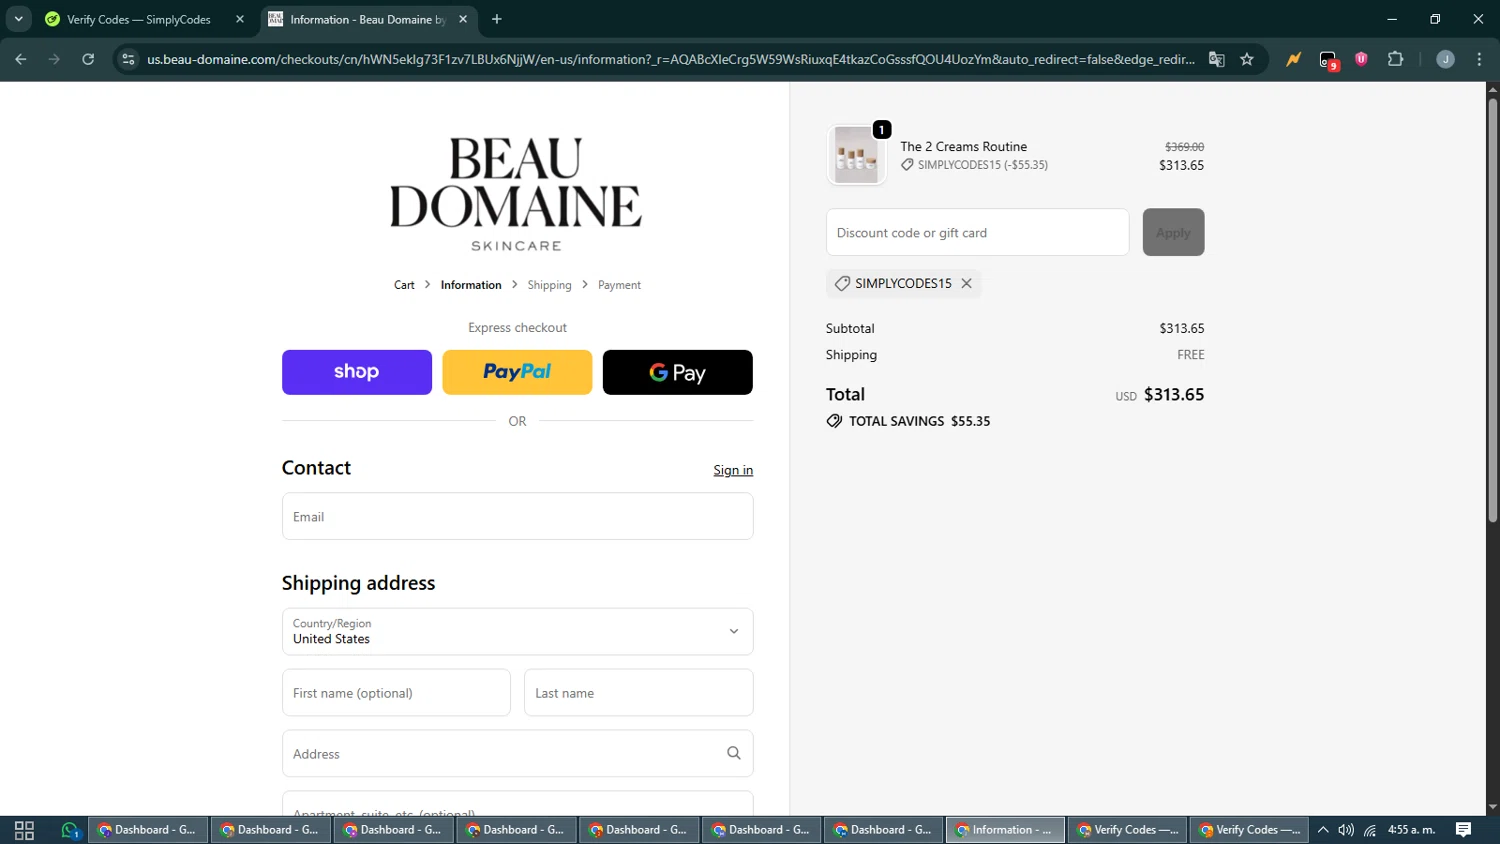Go to Cart breadcrumb link

(x=404, y=285)
